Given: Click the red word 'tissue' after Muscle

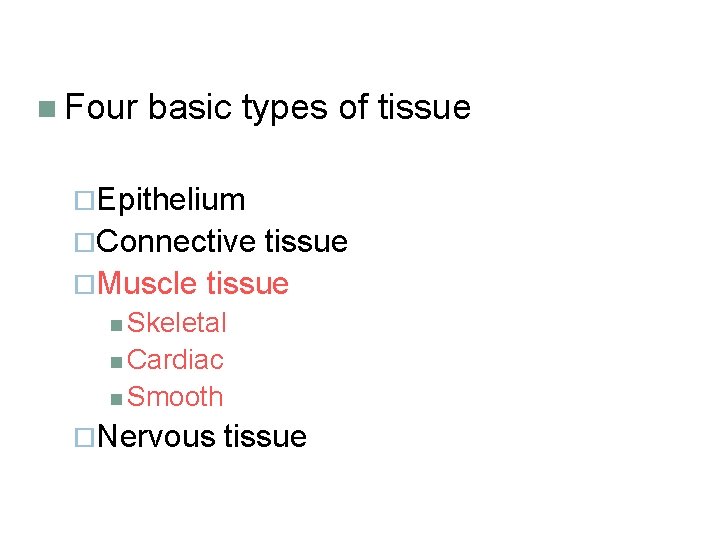Looking at the screenshot, I should (247, 284).
